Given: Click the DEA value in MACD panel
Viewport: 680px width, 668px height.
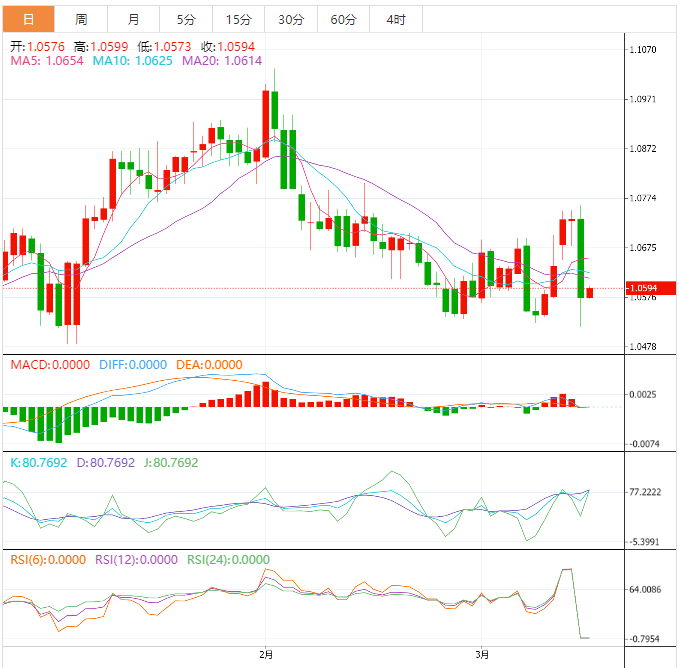Looking at the screenshot, I should [x=208, y=365].
